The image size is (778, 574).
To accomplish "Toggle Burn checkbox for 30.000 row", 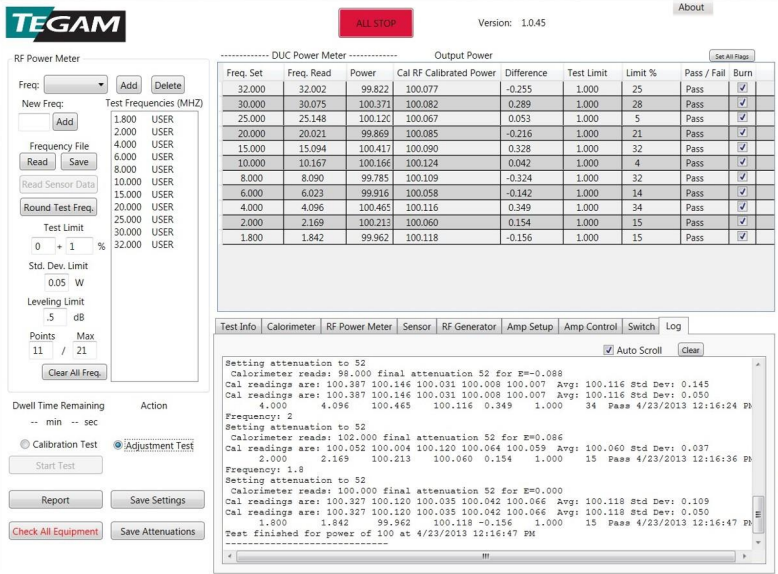I will point(742,103).
